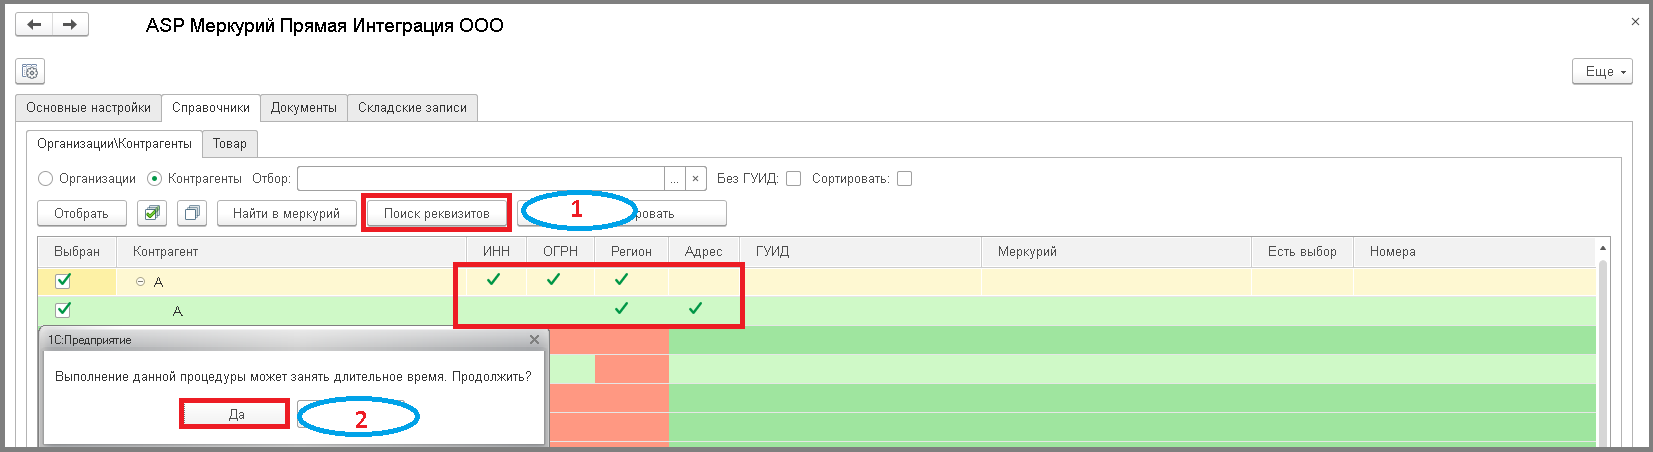This screenshot has width=1653, height=452.
Task: Click the ИНН checkmark in the first row
Action: (x=493, y=280)
